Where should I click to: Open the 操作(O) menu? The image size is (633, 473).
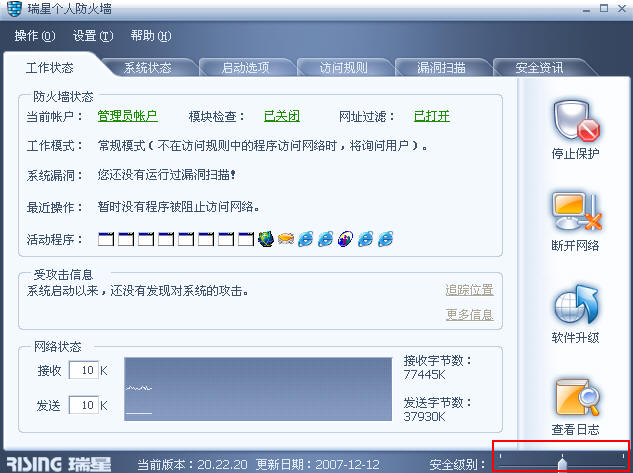pyautogui.click(x=34, y=36)
